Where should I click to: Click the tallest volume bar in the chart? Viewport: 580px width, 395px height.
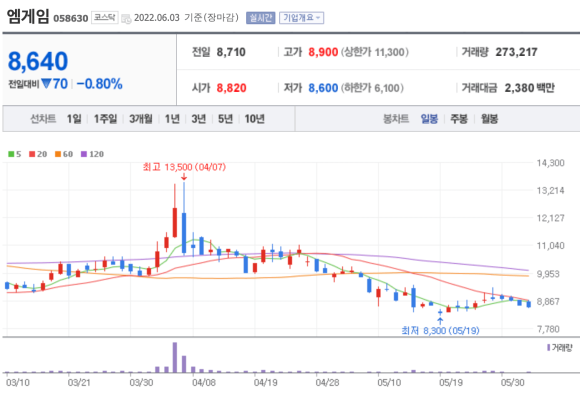point(175,357)
